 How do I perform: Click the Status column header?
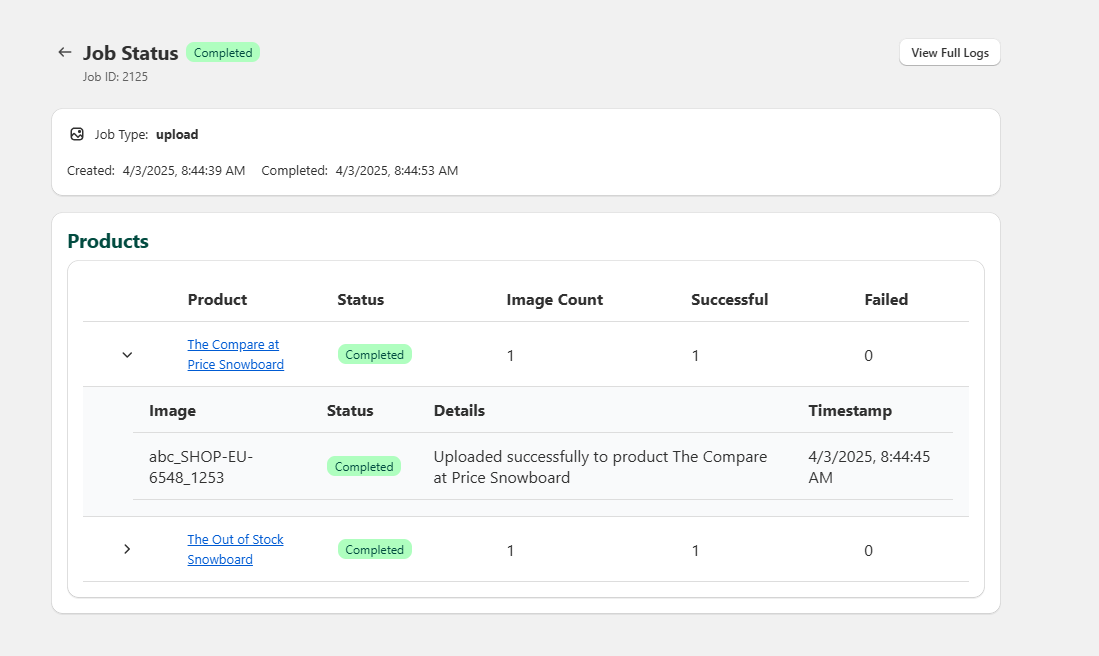point(360,299)
